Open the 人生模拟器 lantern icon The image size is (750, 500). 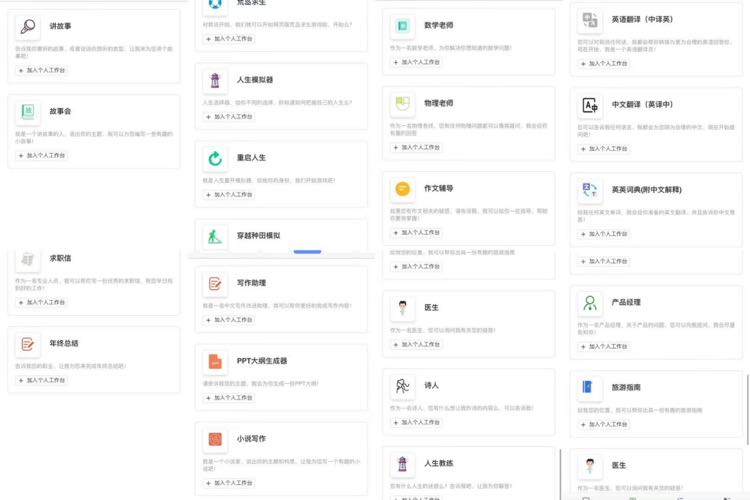[x=215, y=80]
